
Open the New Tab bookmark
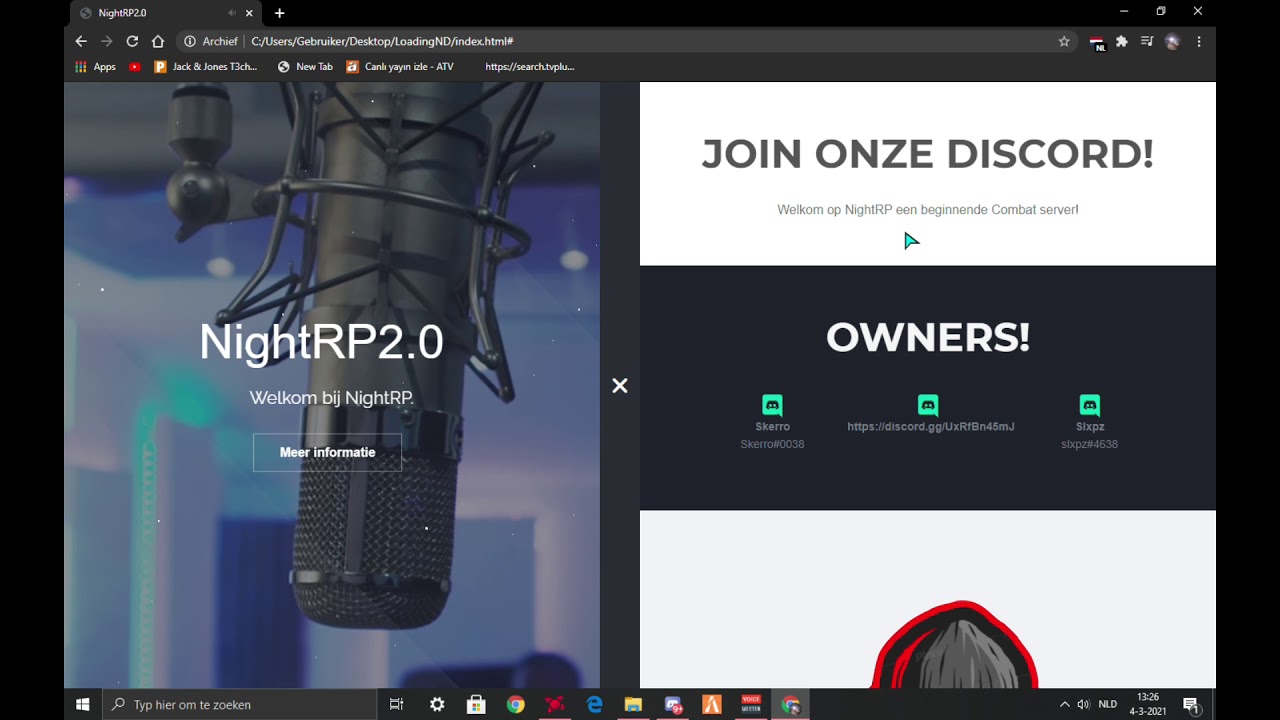pyautogui.click(x=305, y=67)
